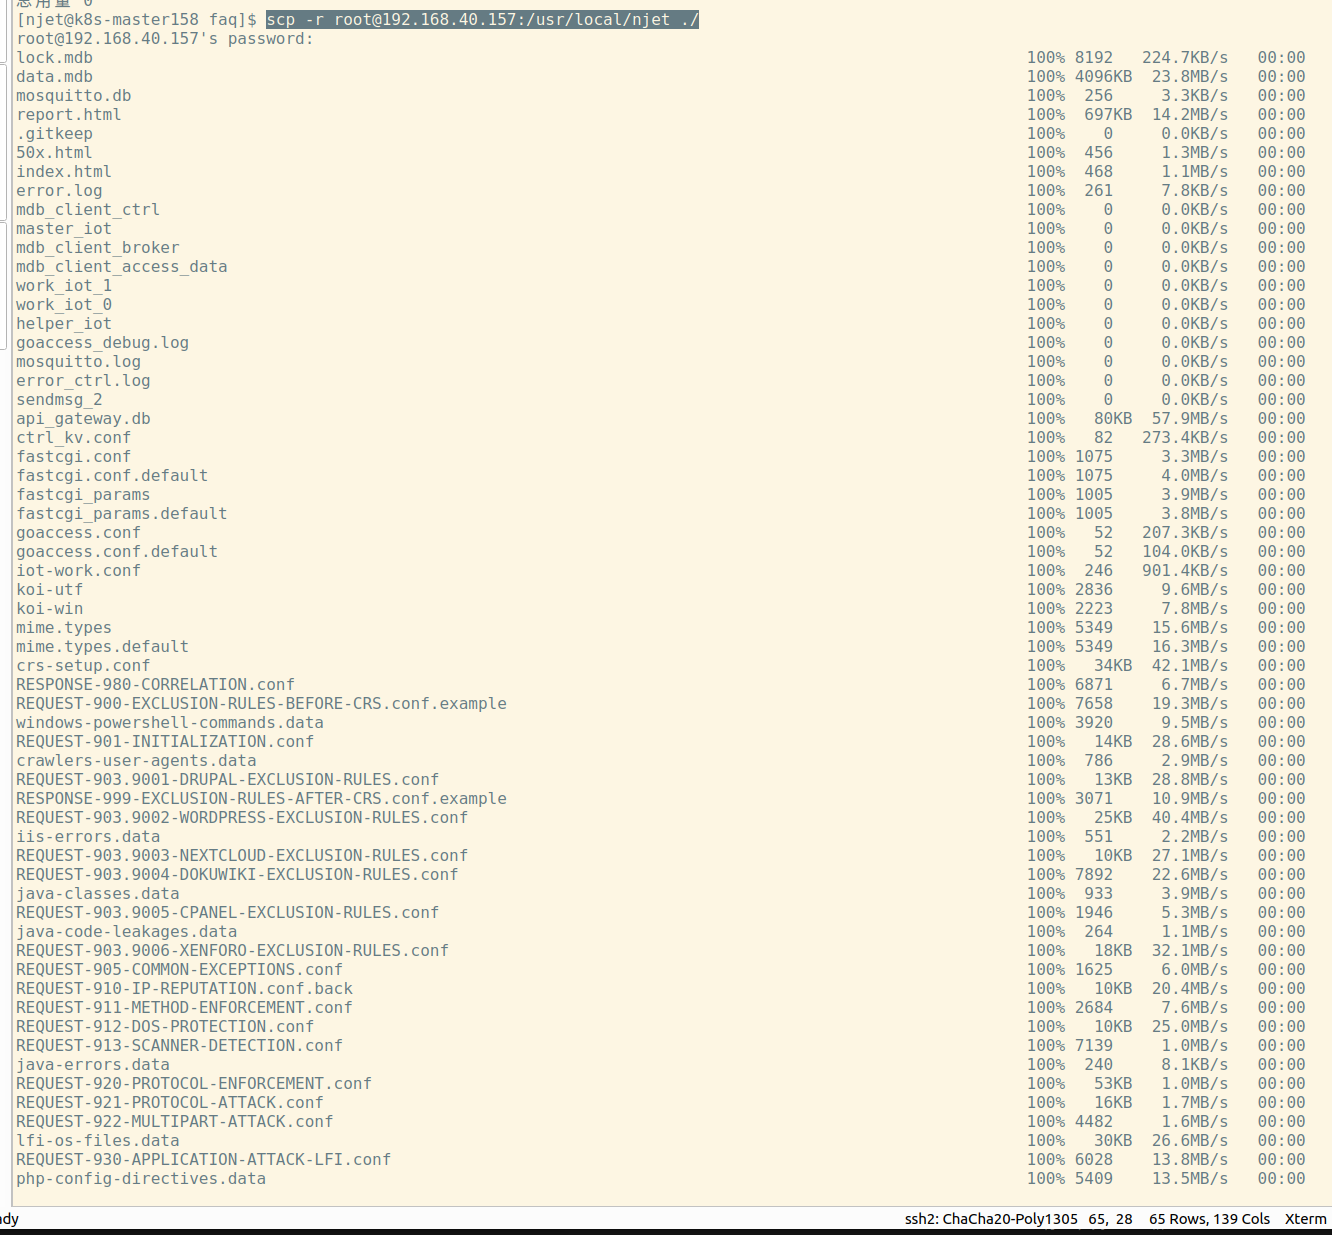Click REQUEST-901-INITIALIZATION.conf in the list
Viewport: 1332px width, 1235px height.
tap(165, 742)
